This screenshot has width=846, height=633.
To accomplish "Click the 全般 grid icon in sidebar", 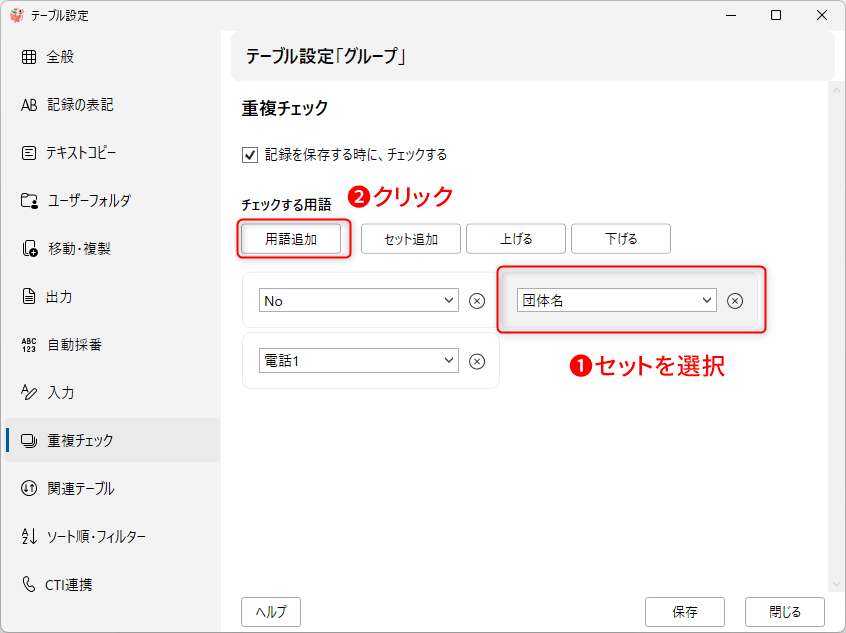I will (x=29, y=57).
